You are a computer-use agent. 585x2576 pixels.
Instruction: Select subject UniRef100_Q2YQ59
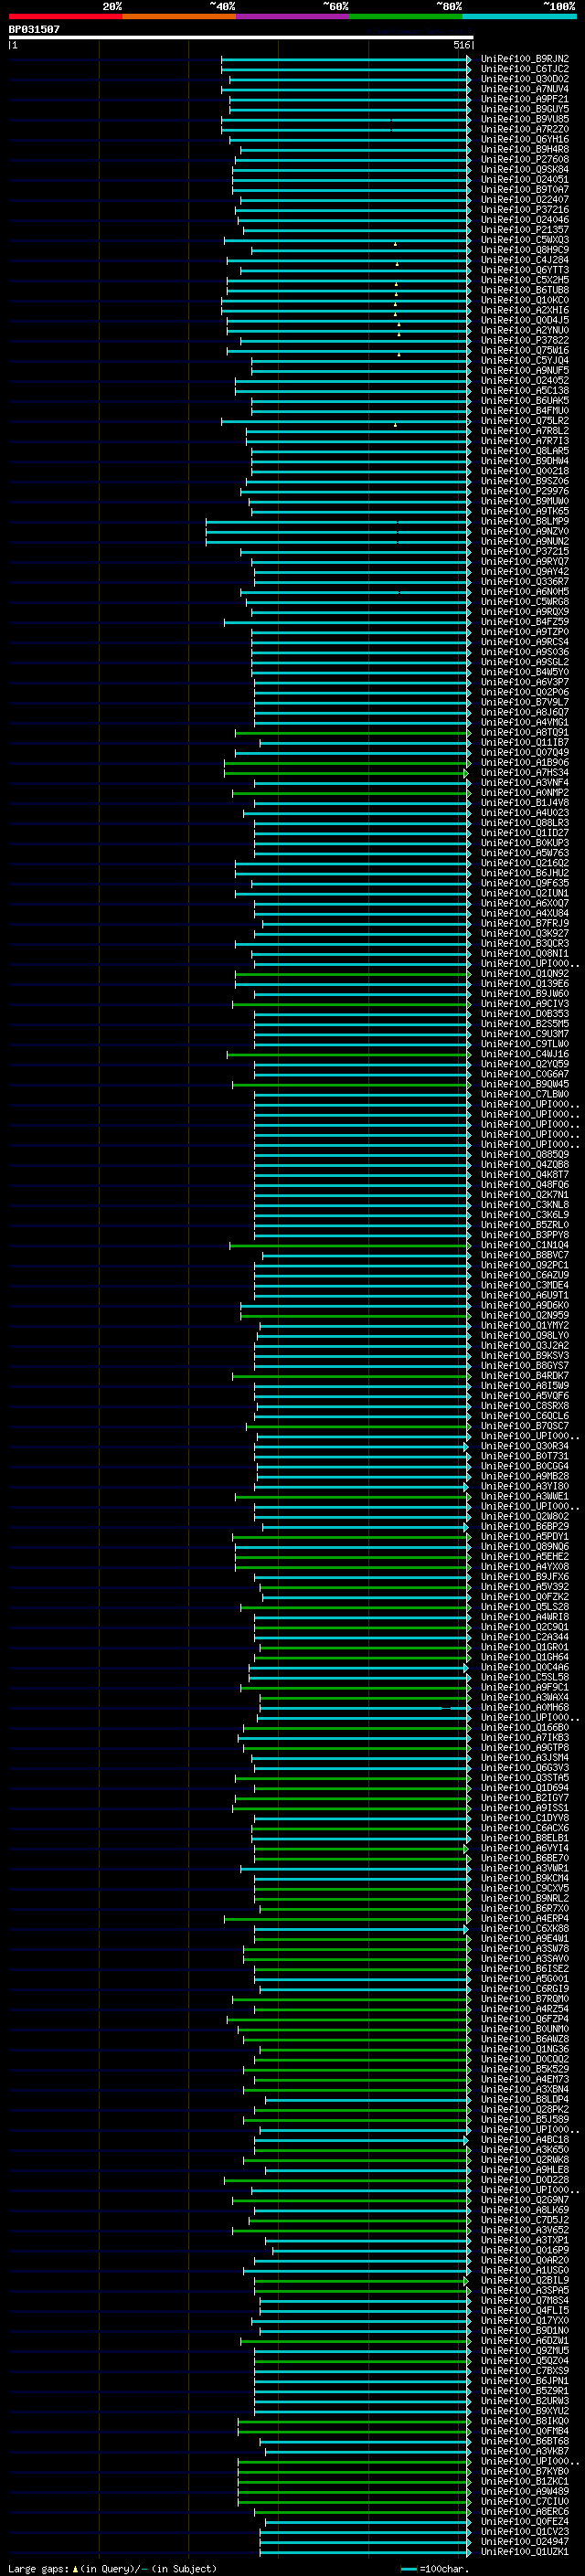point(524,1064)
